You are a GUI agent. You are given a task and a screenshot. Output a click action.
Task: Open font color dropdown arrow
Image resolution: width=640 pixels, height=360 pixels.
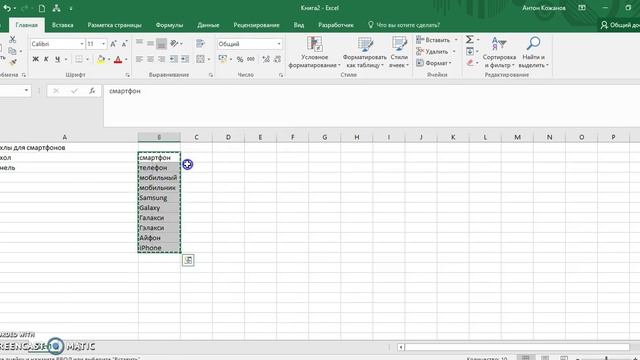tap(126, 60)
